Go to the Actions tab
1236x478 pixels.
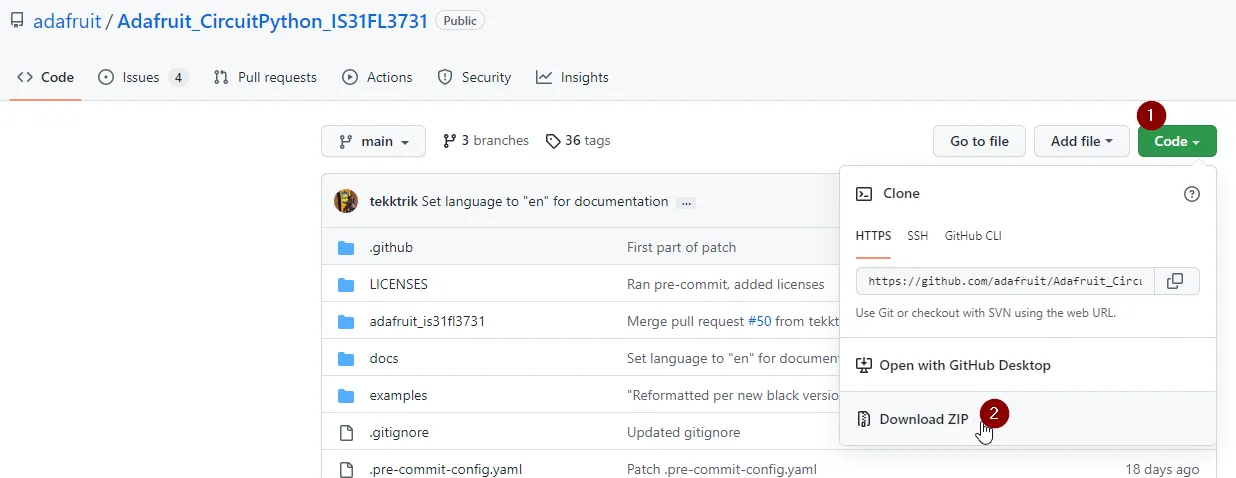click(377, 77)
